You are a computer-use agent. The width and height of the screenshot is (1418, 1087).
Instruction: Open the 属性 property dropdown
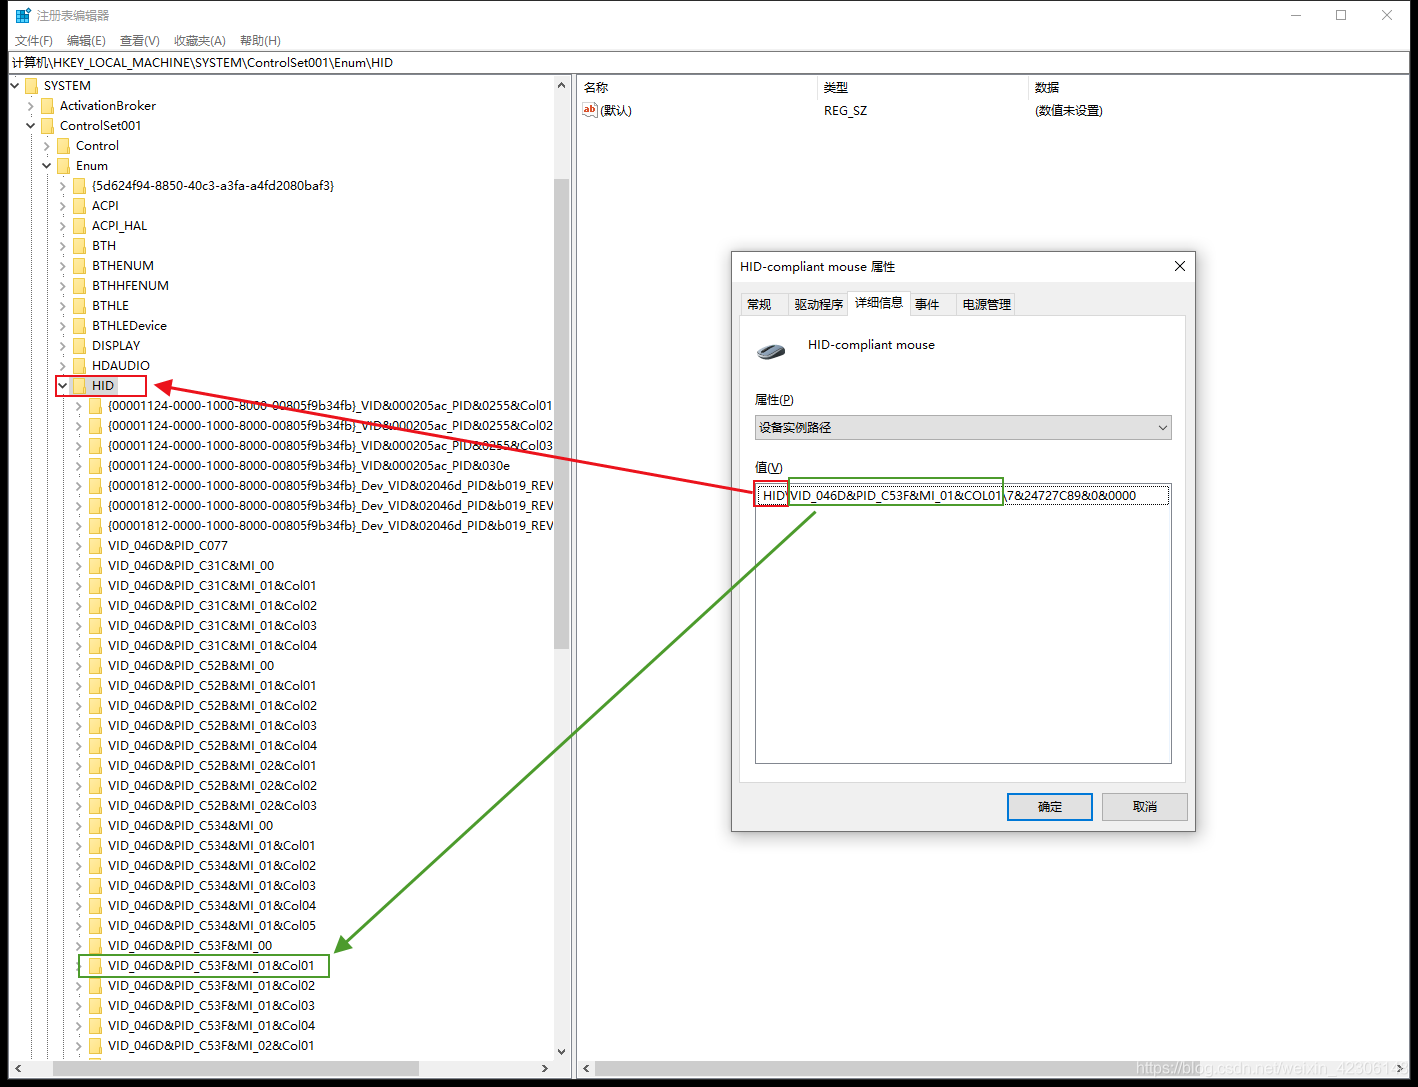click(x=963, y=428)
